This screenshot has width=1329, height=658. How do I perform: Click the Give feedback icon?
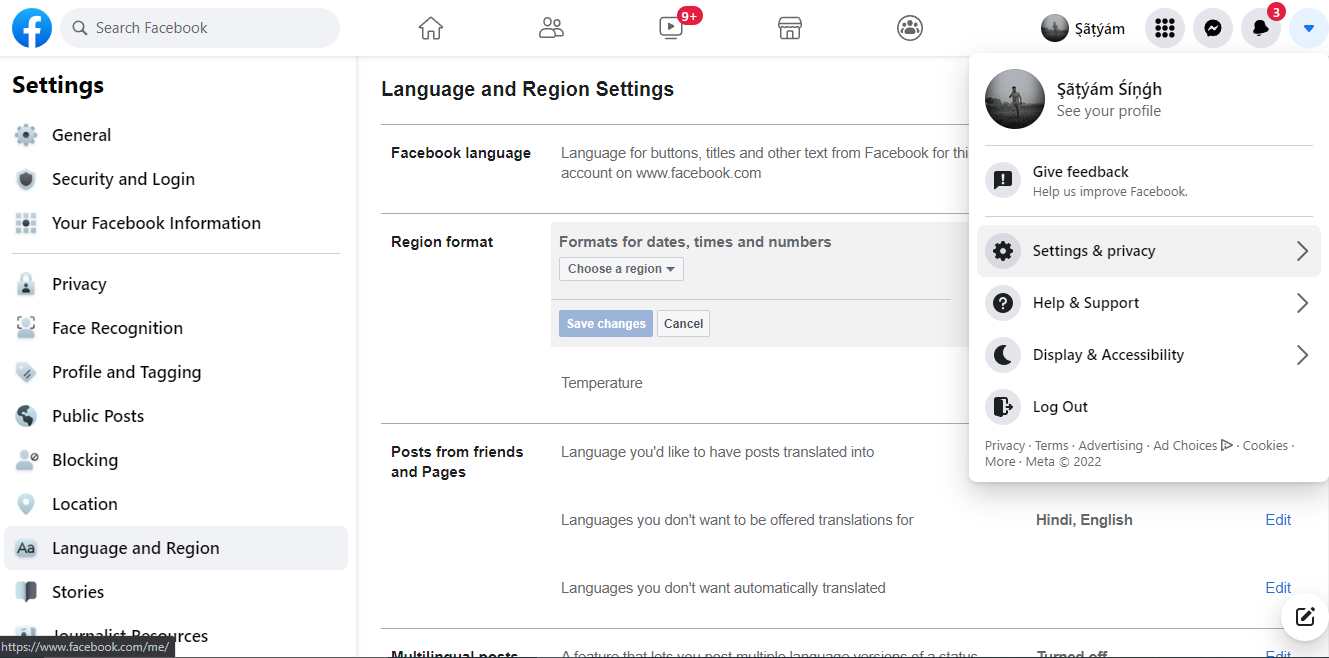coord(1003,181)
